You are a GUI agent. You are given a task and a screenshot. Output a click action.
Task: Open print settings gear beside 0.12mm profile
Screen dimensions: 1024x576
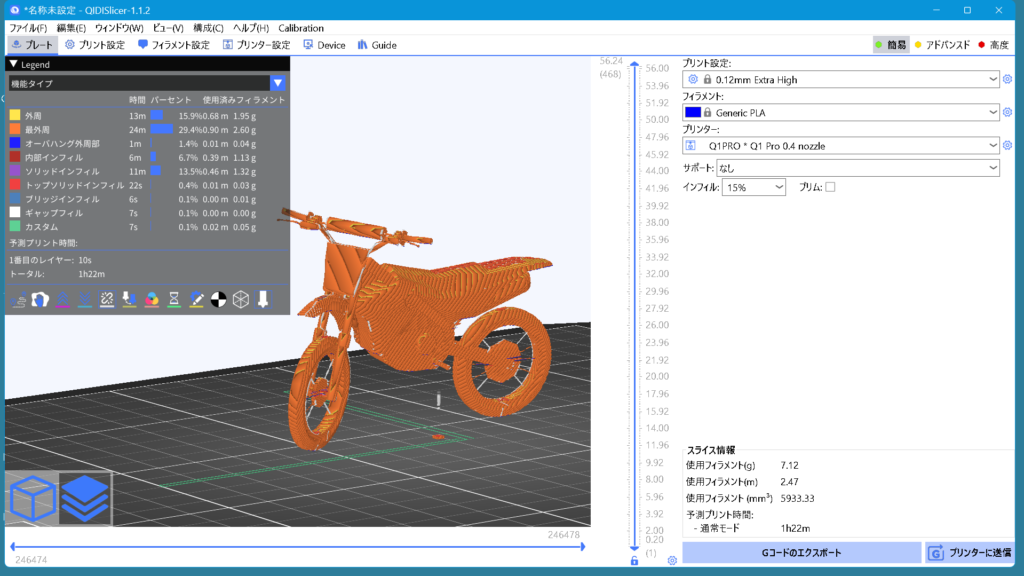click(1007, 80)
